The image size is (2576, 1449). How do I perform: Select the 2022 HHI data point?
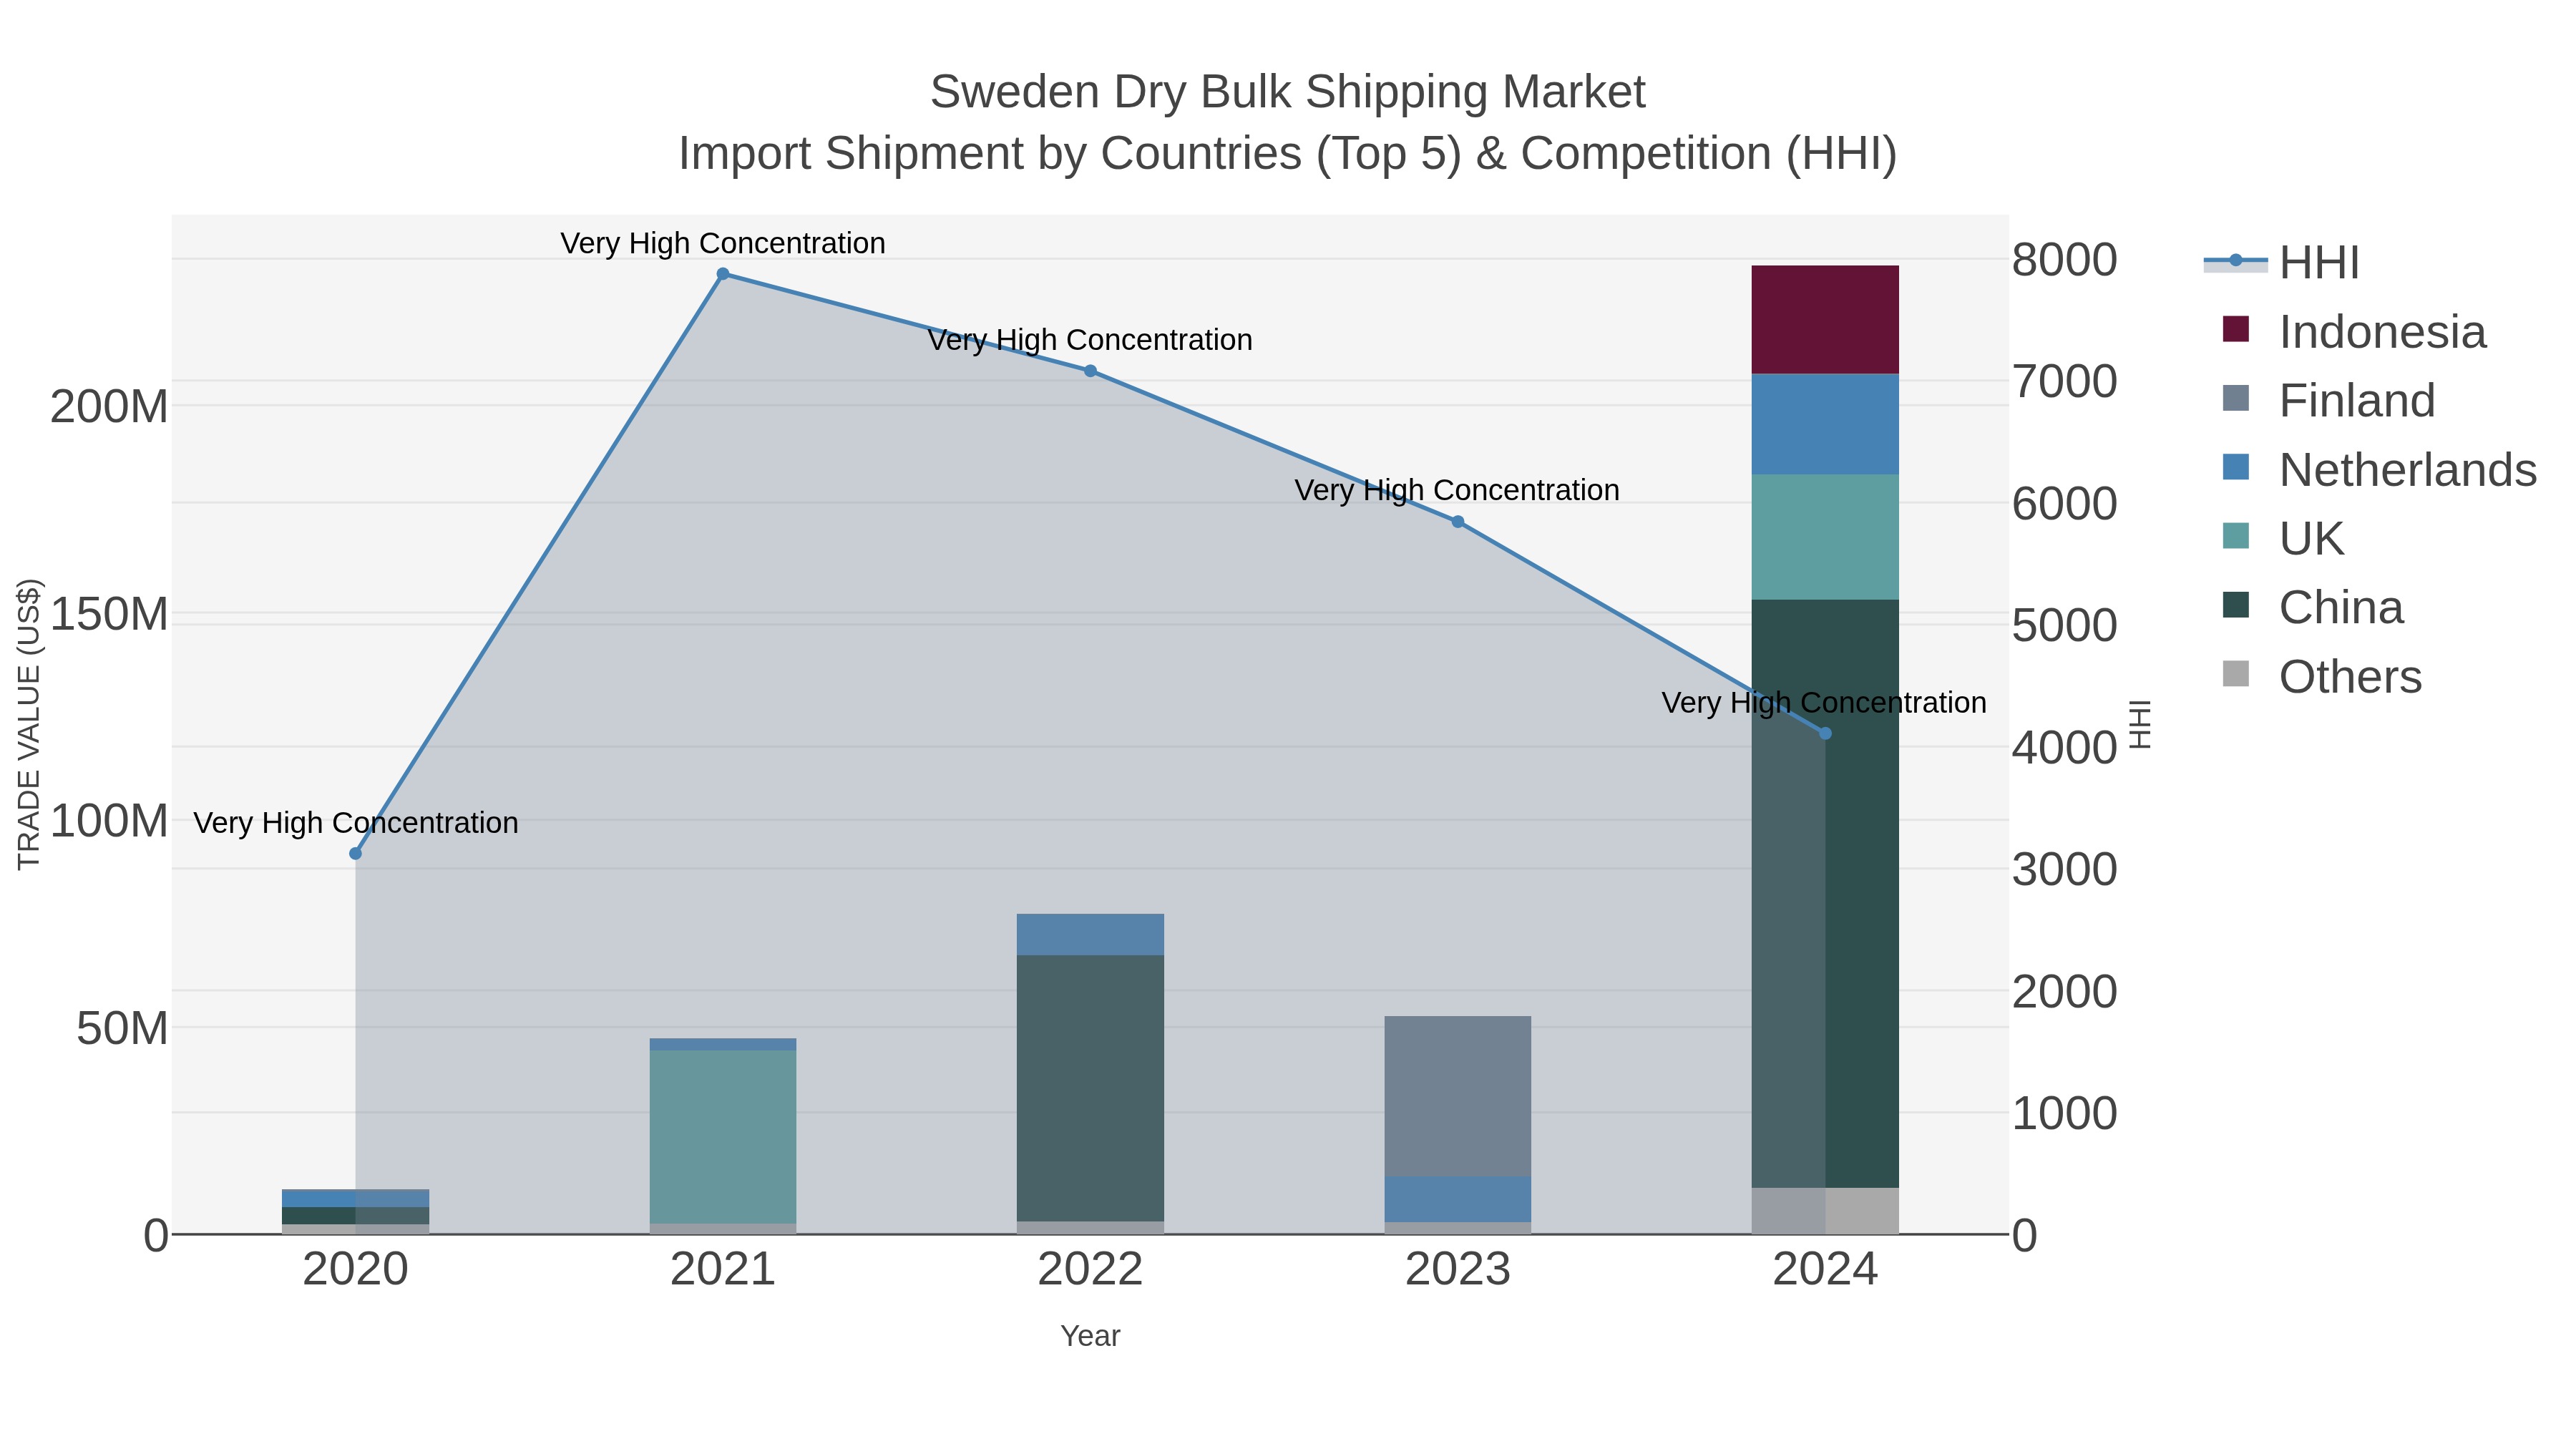click(x=1090, y=371)
